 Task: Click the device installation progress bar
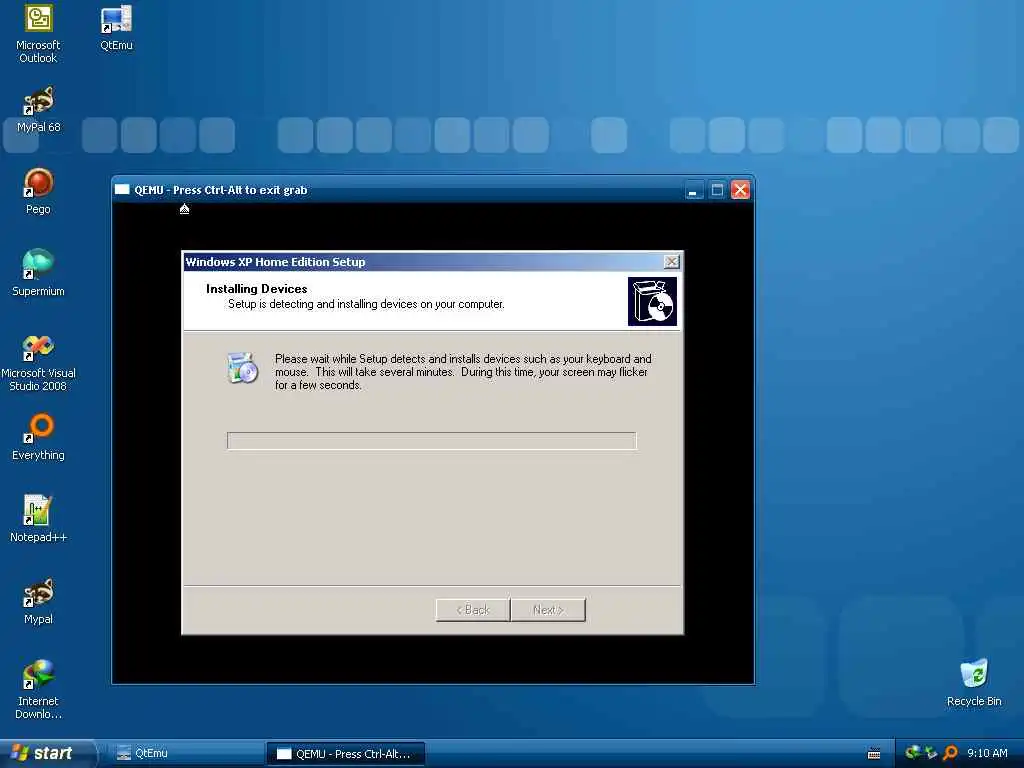432,441
